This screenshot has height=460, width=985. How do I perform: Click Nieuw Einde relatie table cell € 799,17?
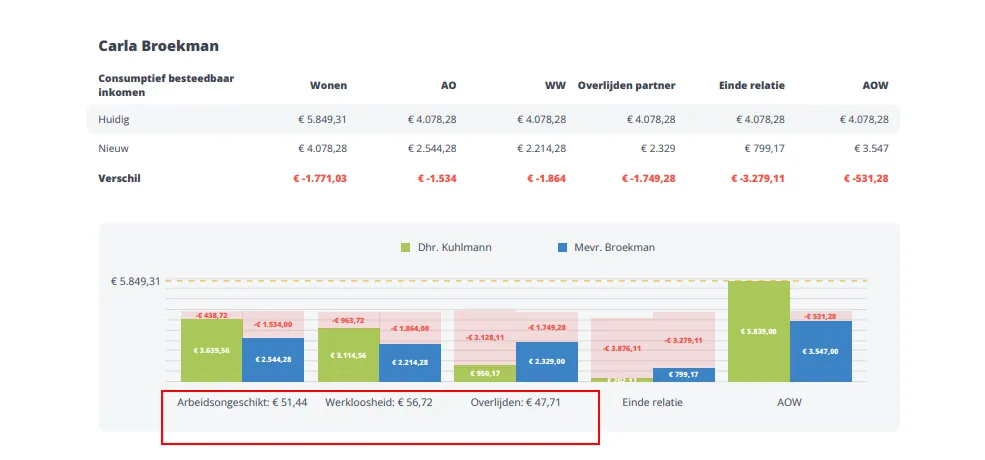pos(765,149)
